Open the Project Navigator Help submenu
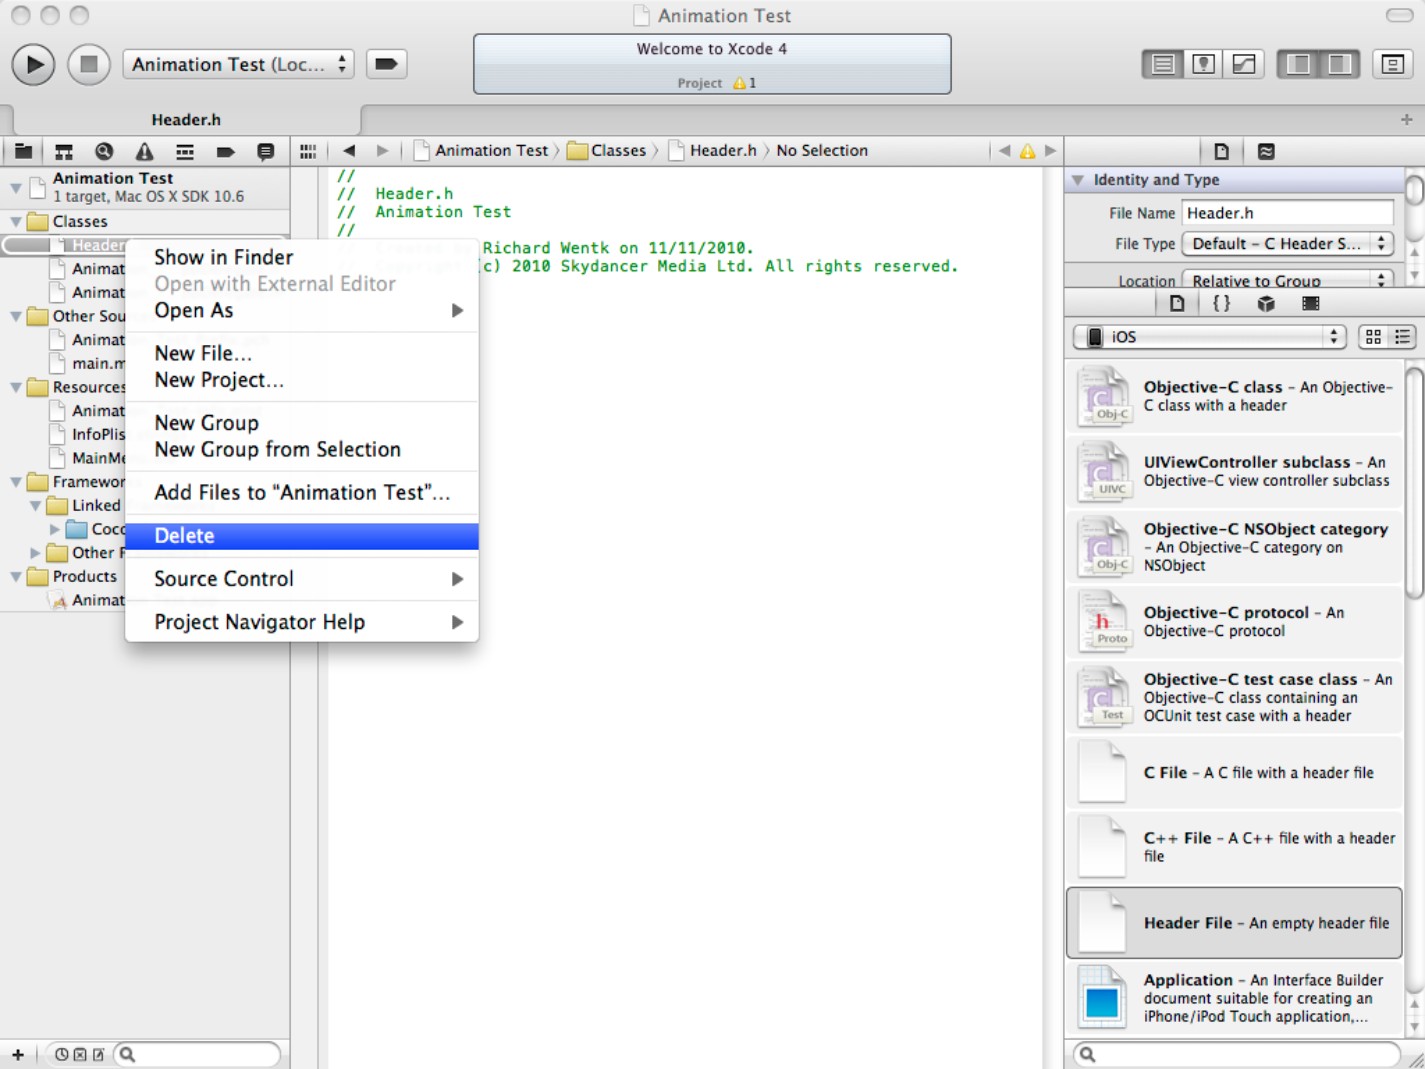 301,622
